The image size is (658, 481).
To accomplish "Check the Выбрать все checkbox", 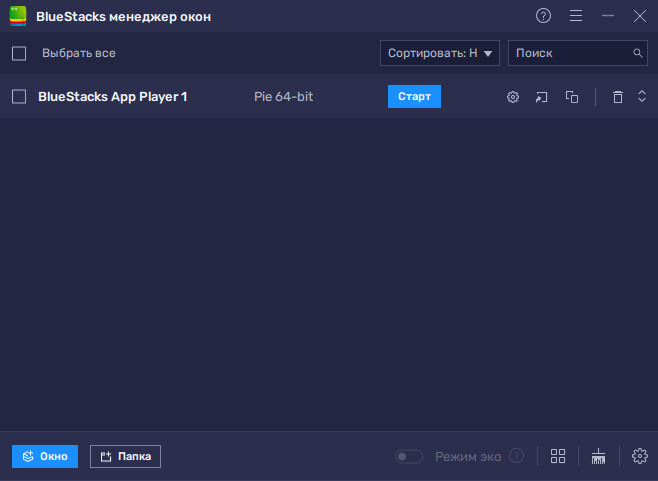I will 19,53.
